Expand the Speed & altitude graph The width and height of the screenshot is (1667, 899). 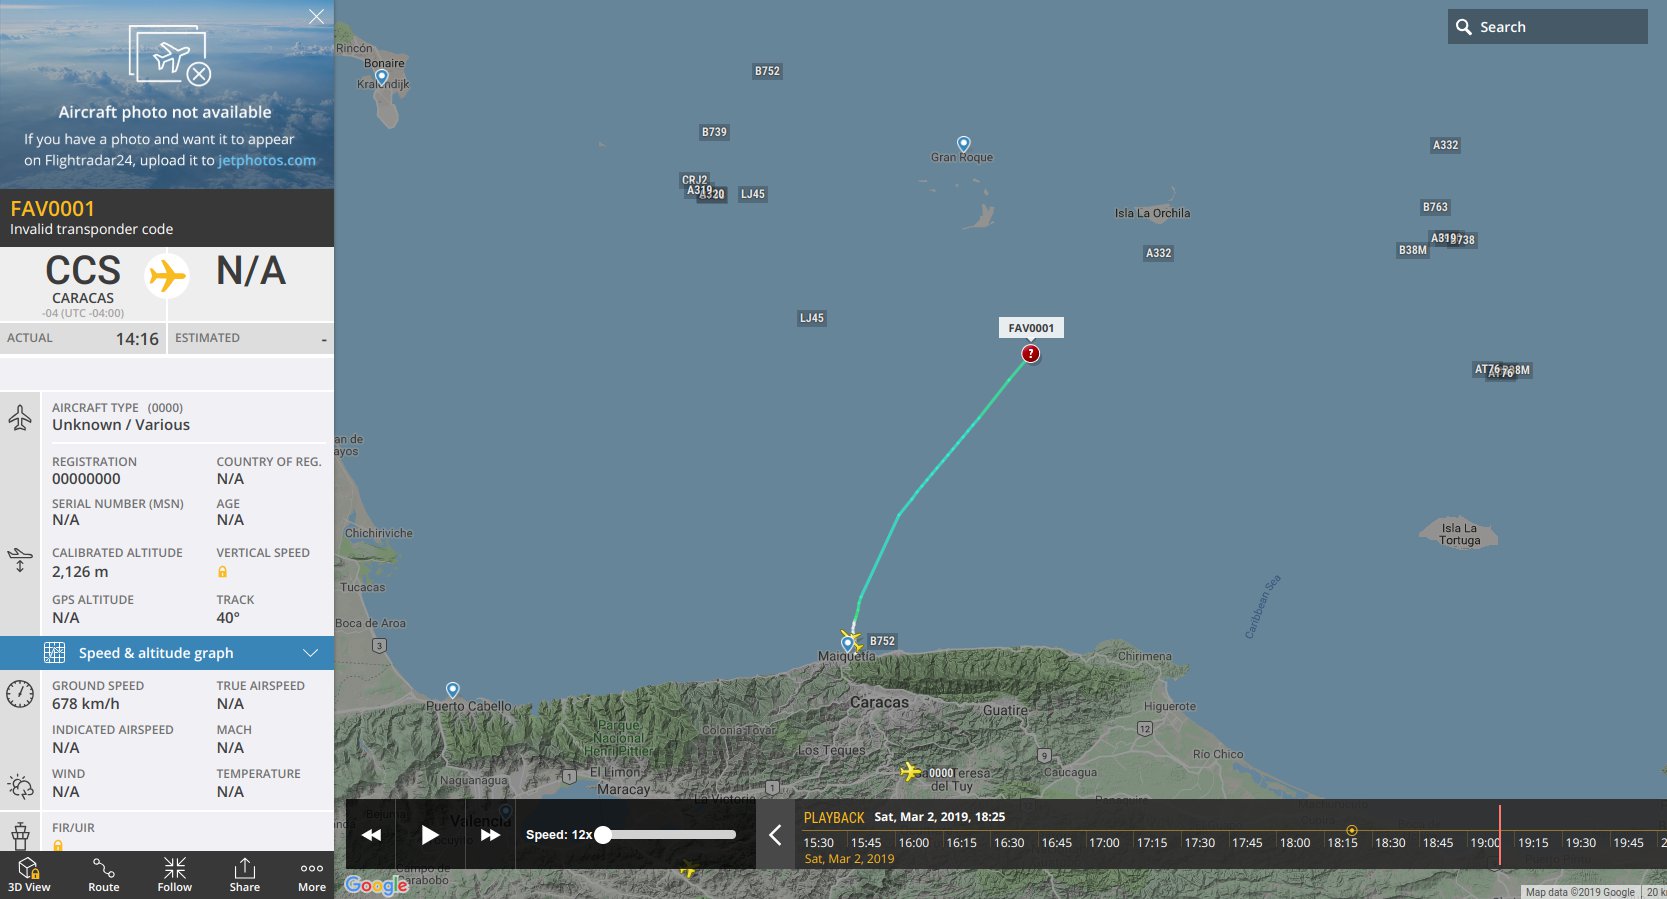tap(167, 653)
